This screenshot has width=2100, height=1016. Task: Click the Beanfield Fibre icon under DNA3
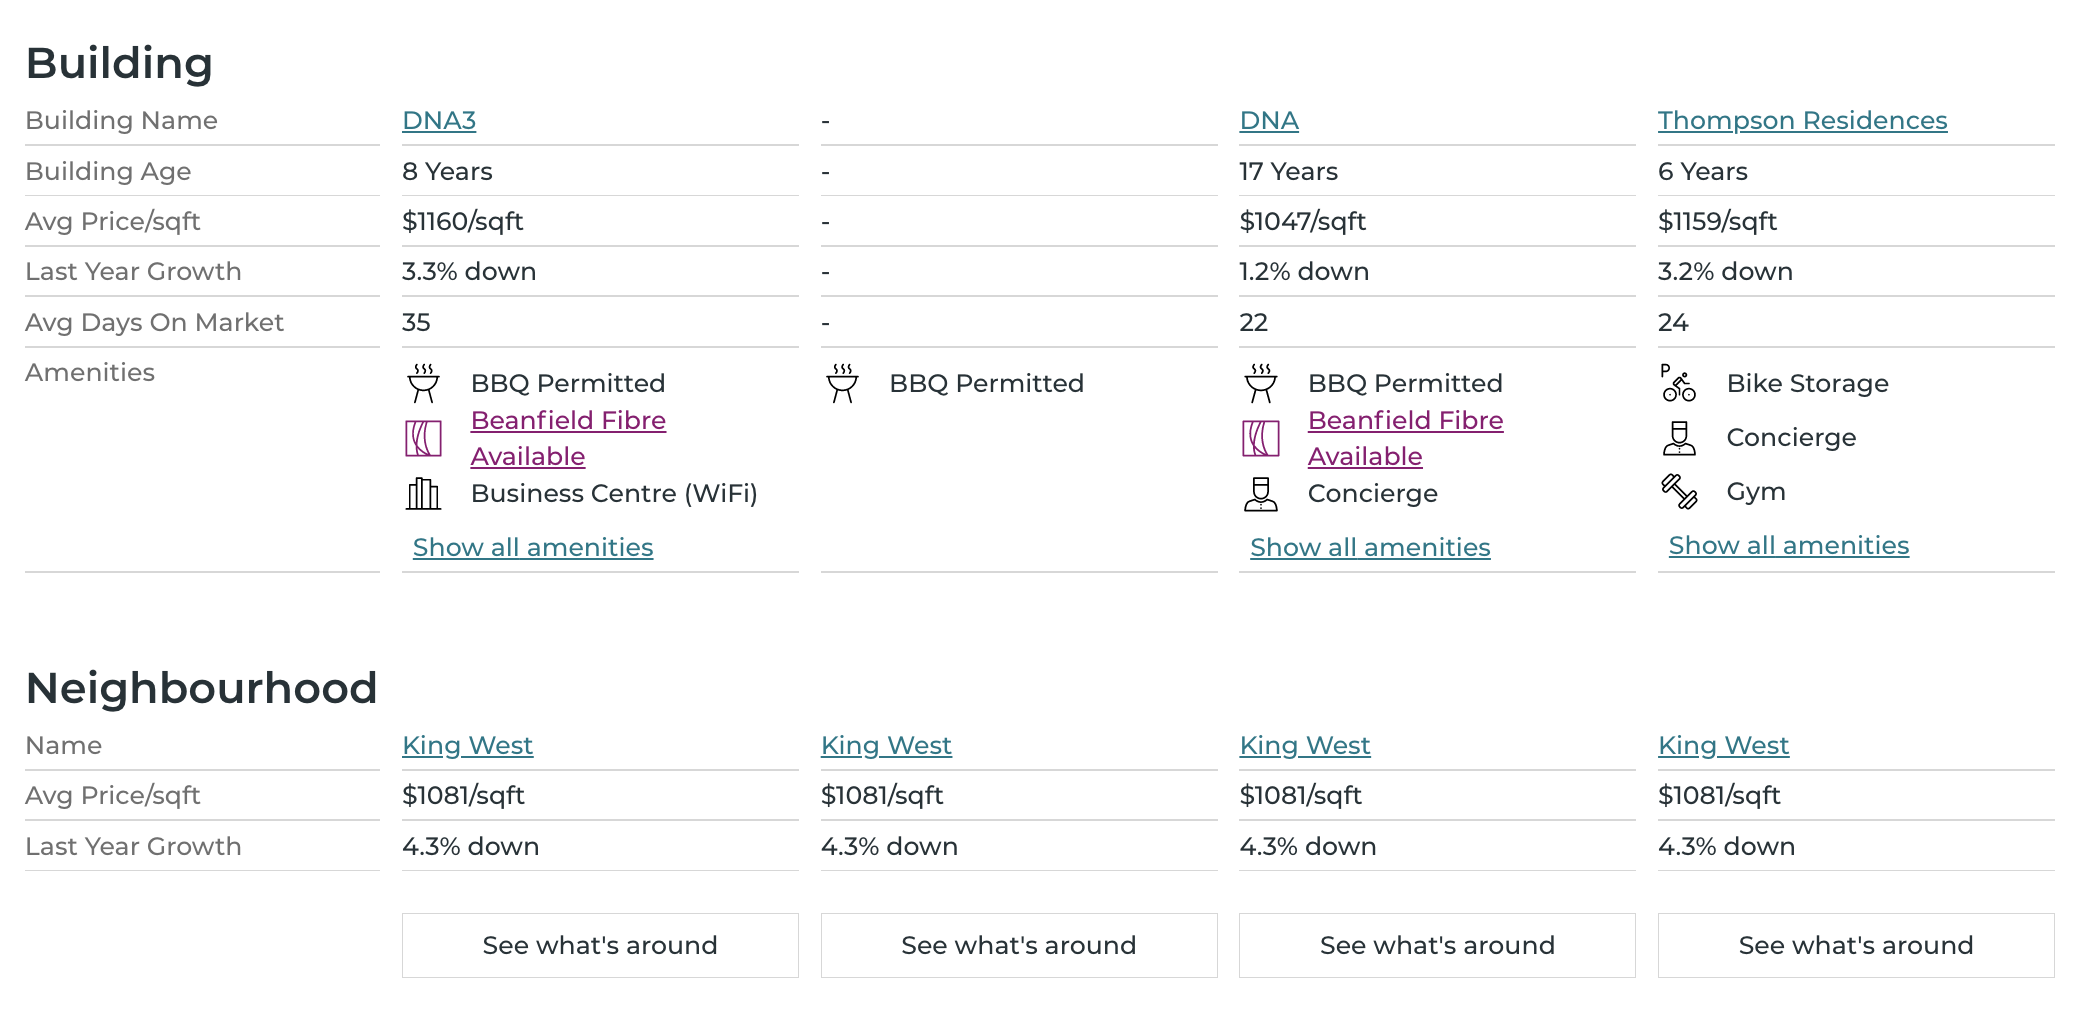[423, 439]
